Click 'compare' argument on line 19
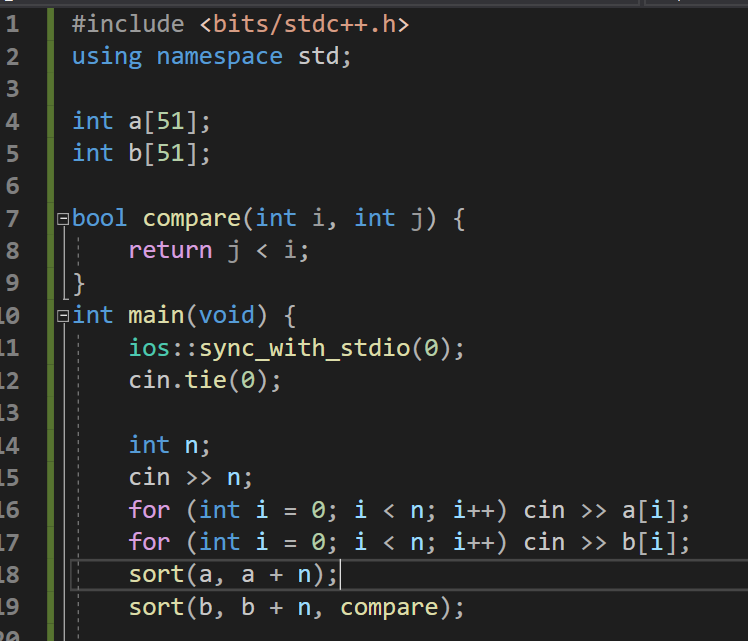 pyautogui.click(x=389, y=608)
